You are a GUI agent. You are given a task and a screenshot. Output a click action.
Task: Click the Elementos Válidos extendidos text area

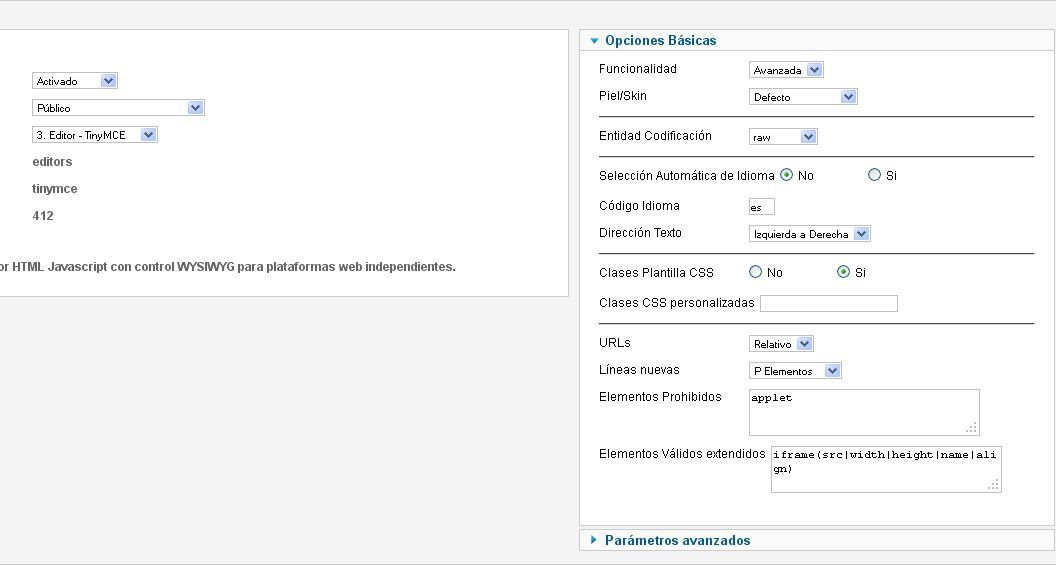click(886, 469)
